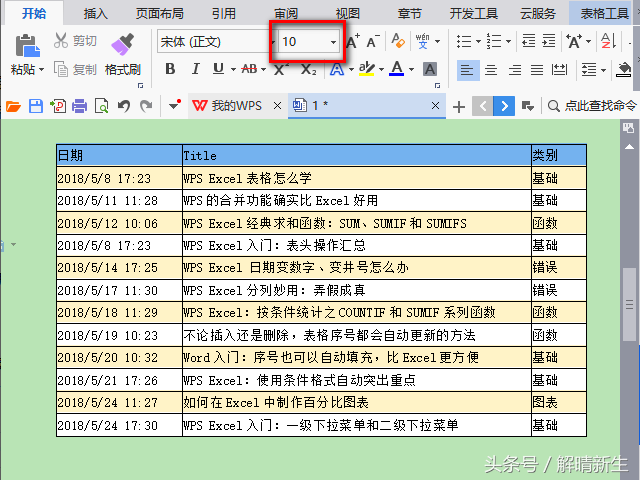Increase font size with the A+ icon
Image resolution: width=640 pixels, height=480 pixels.
[x=353, y=41]
